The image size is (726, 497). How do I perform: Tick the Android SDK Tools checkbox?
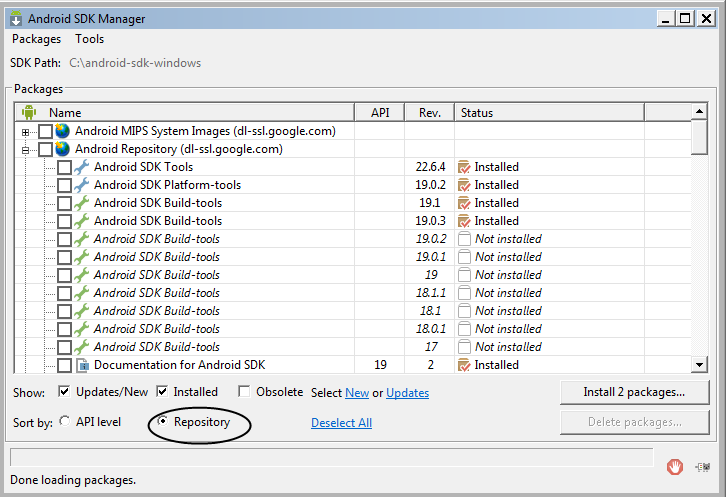coord(64,167)
